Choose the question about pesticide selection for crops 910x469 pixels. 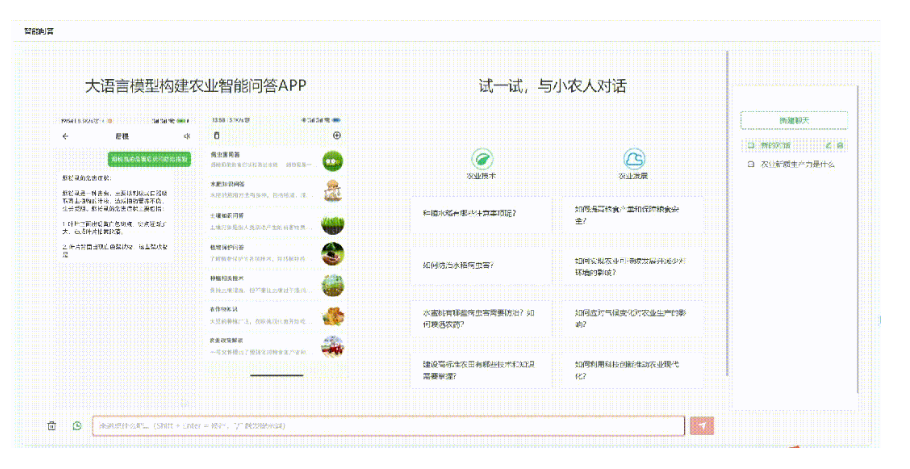click(480, 318)
